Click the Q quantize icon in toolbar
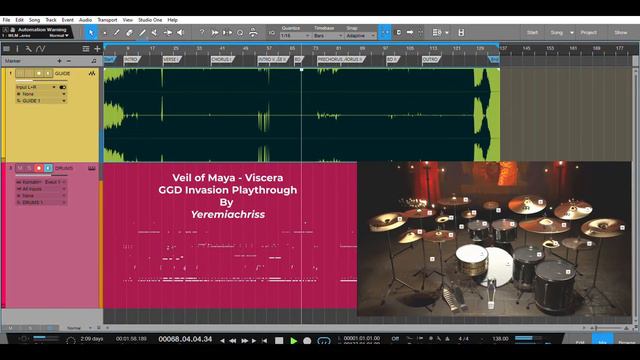 (240, 33)
